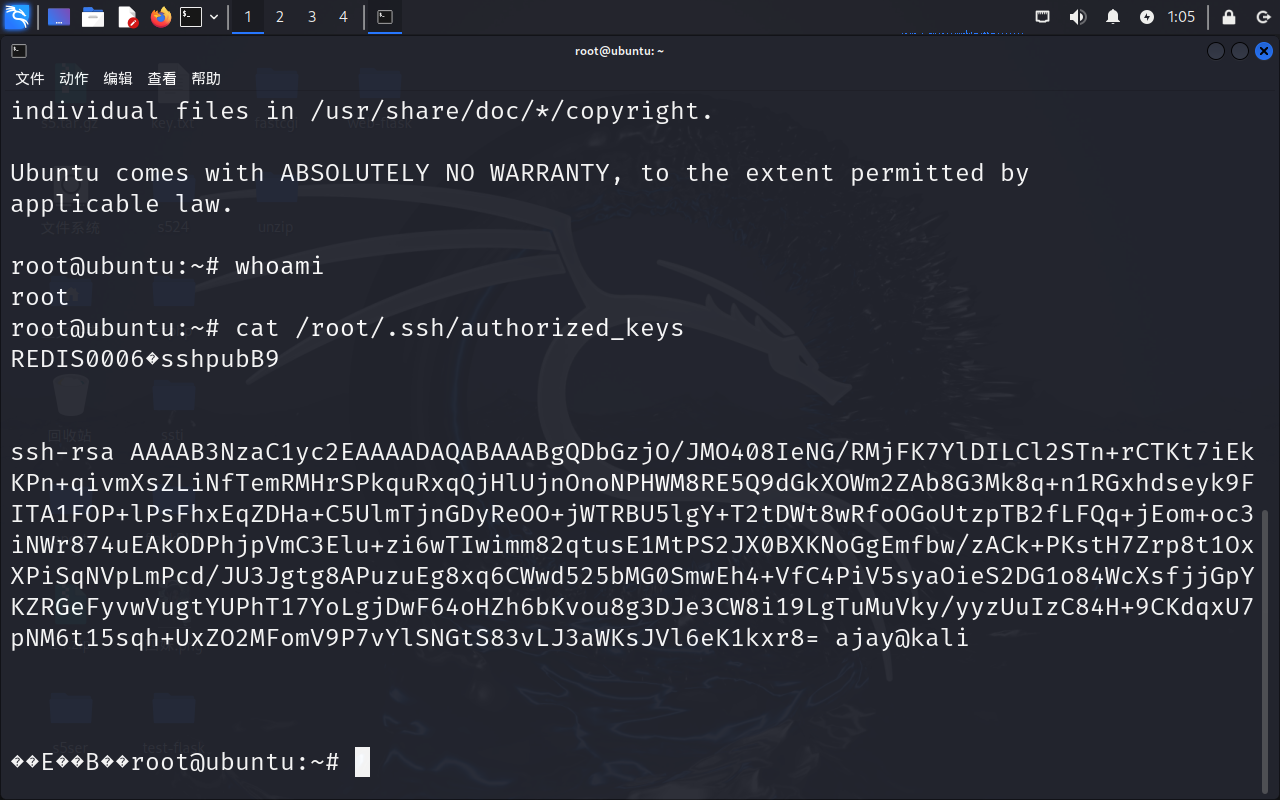Open the 文件 (File) menu
Screen dimensions: 1280x800
coord(30,79)
